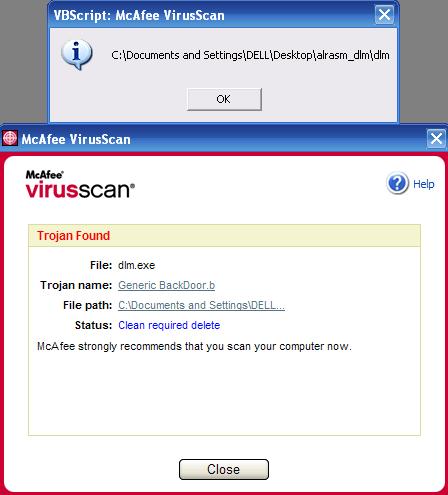Click the McAfee red shield title bar icon
Viewport: 448px width, 495px height.
[x=10, y=138]
